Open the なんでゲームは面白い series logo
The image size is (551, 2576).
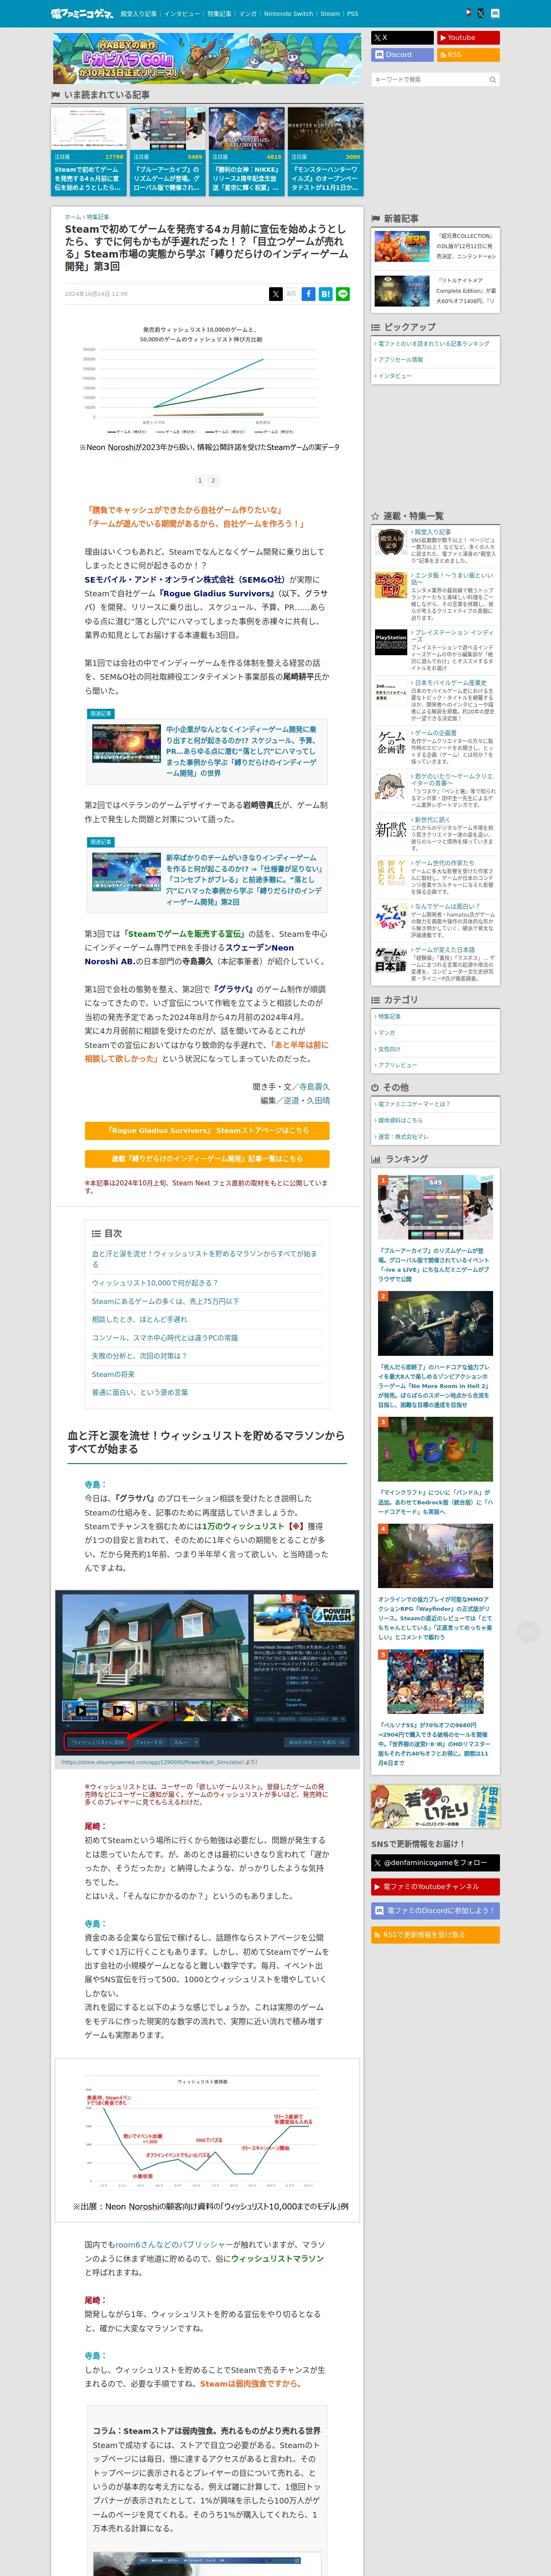point(390,916)
